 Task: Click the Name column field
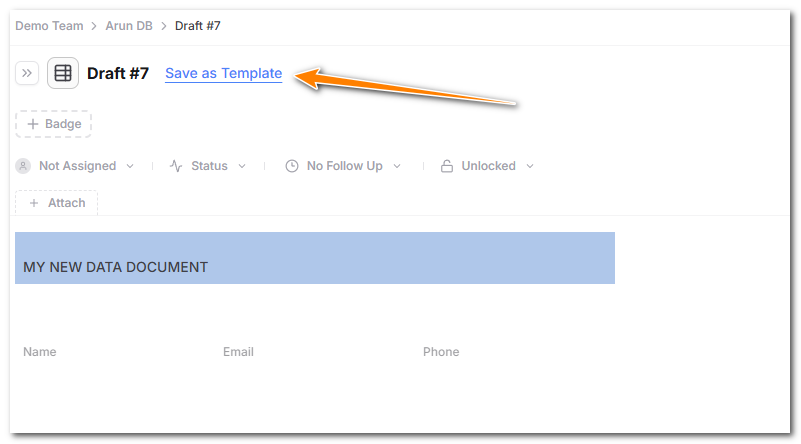pyautogui.click(x=40, y=352)
